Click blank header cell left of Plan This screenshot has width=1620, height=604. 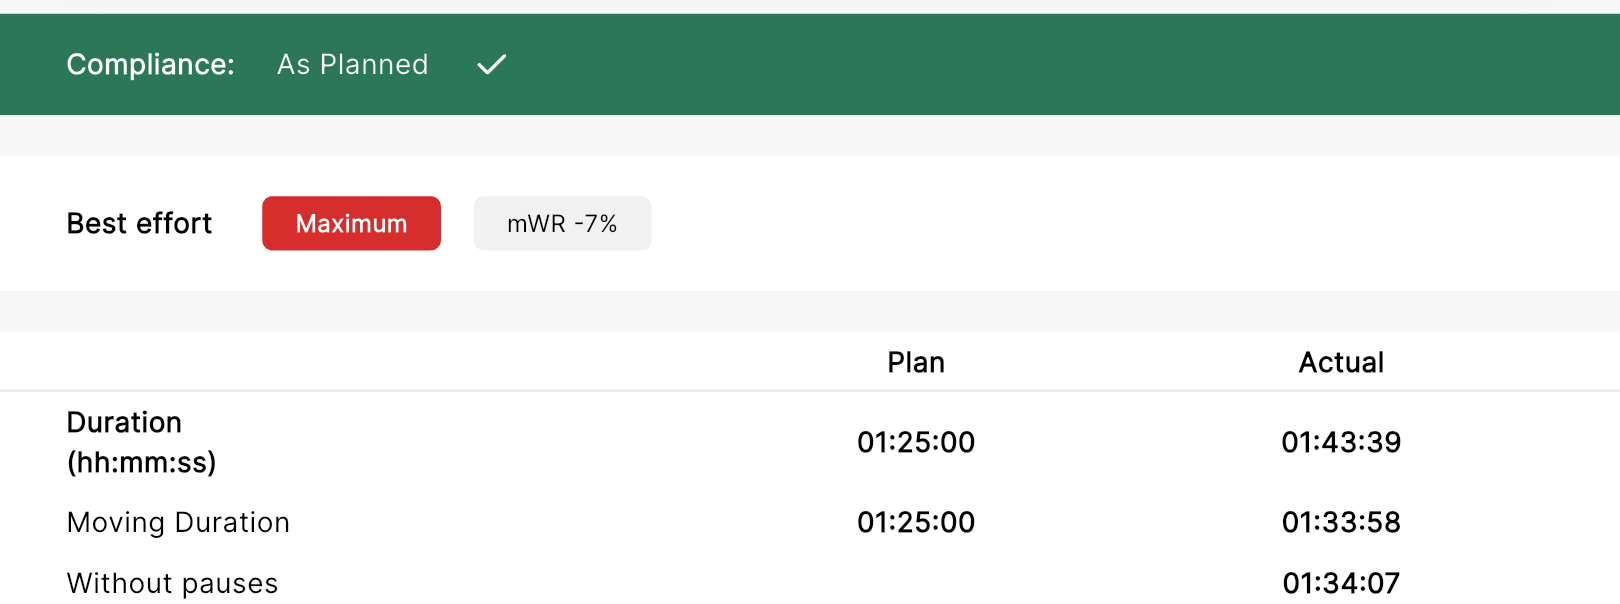350,362
